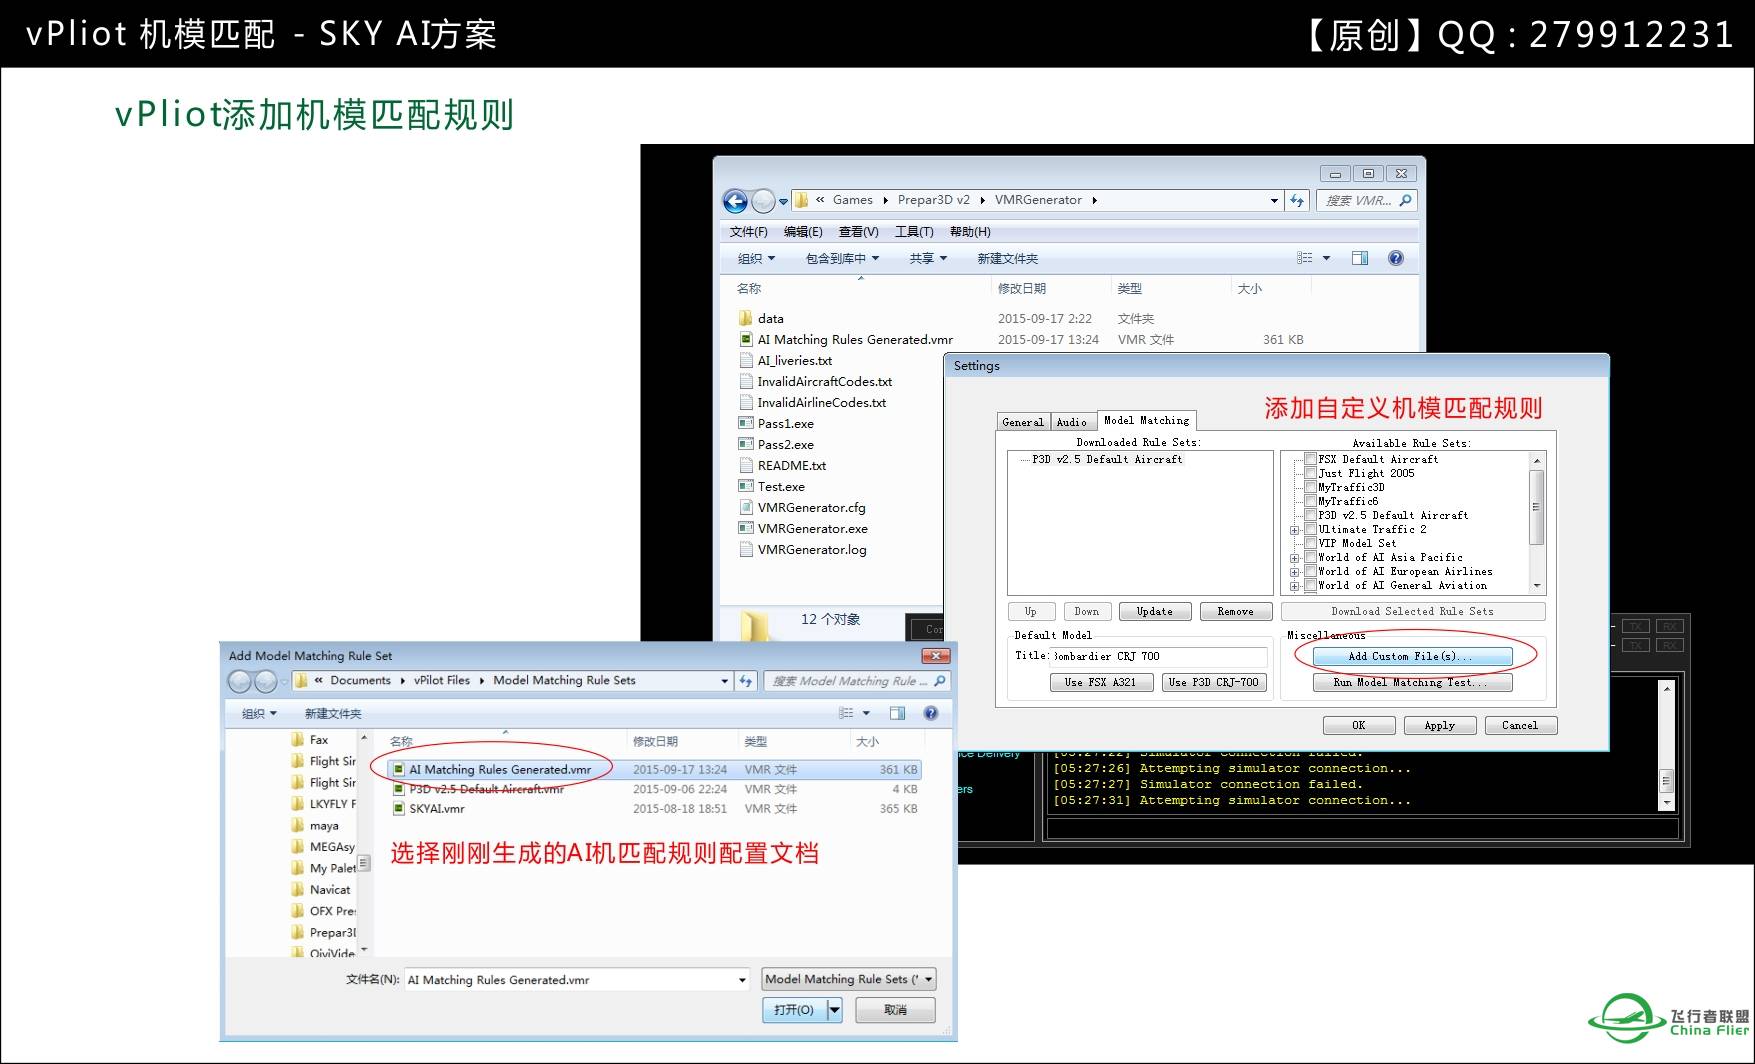Click back arrow in Add Model Matching dialog
Image resolution: width=1755 pixels, height=1064 pixels.
tap(240, 681)
